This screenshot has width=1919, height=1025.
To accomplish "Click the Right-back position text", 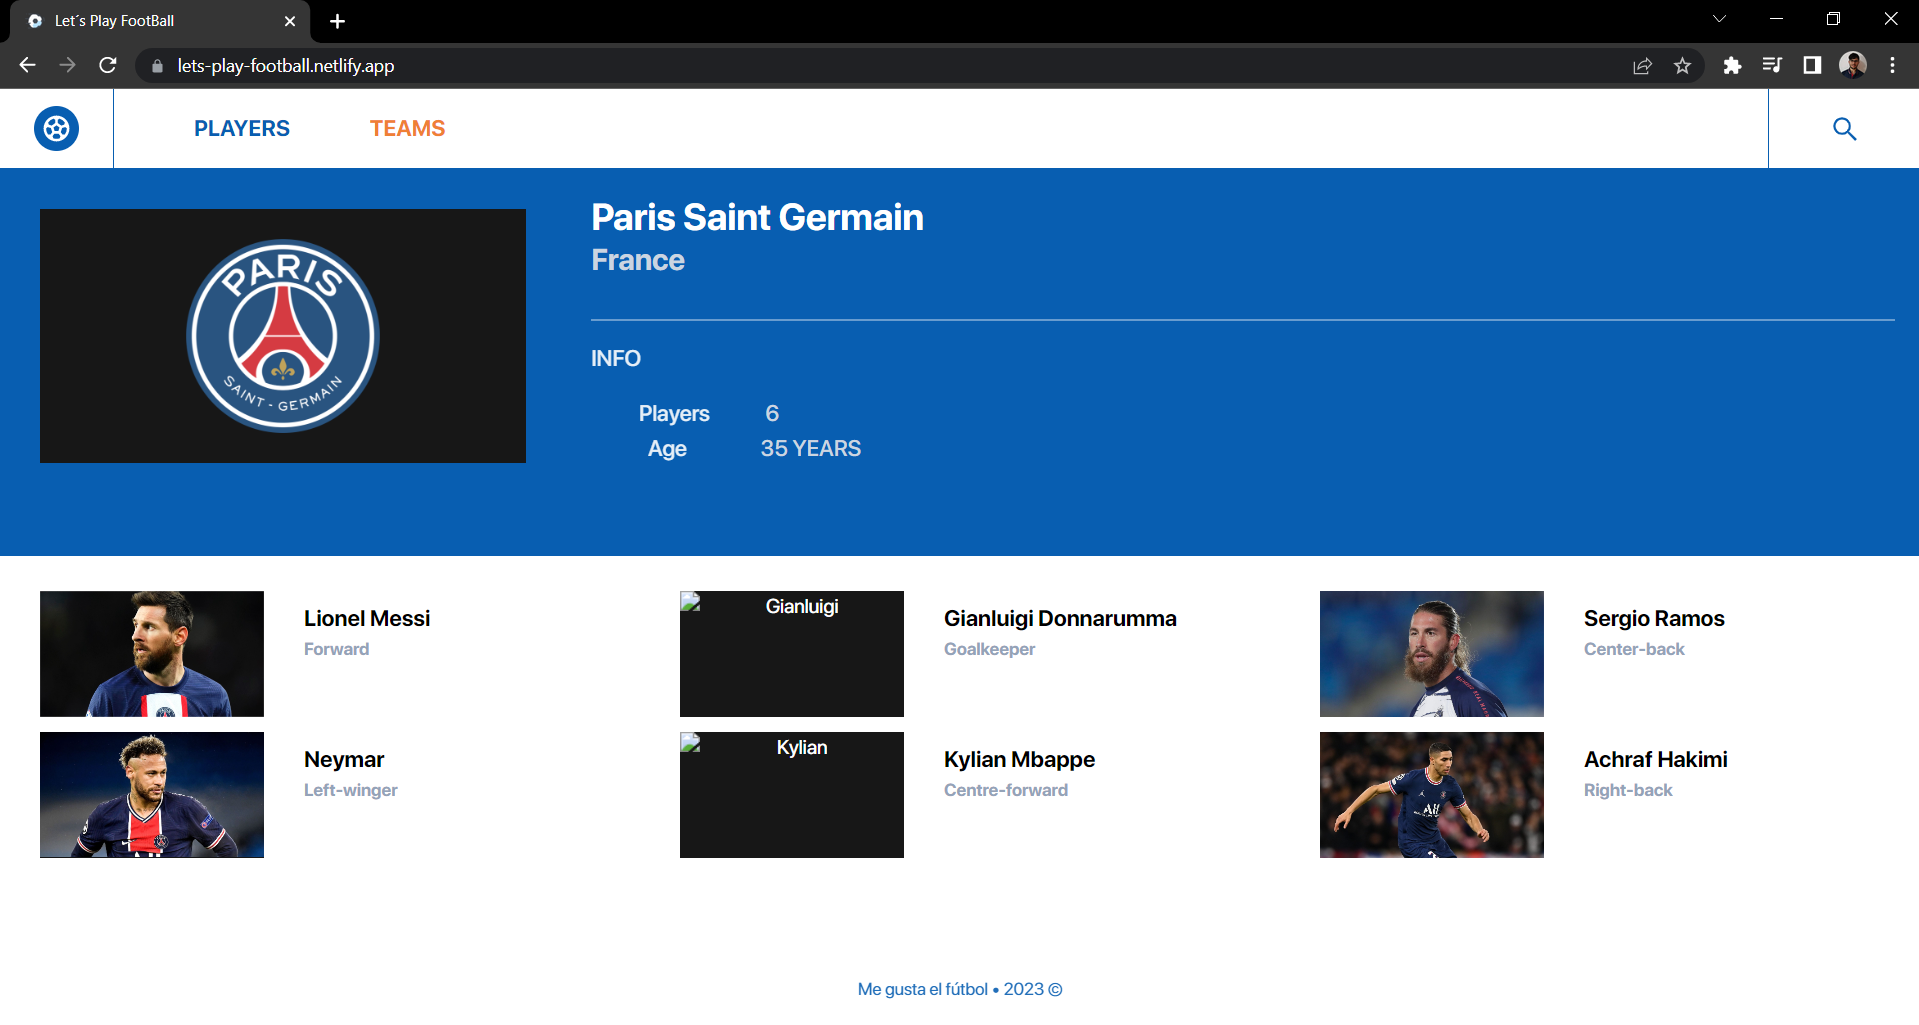I will point(1628,790).
